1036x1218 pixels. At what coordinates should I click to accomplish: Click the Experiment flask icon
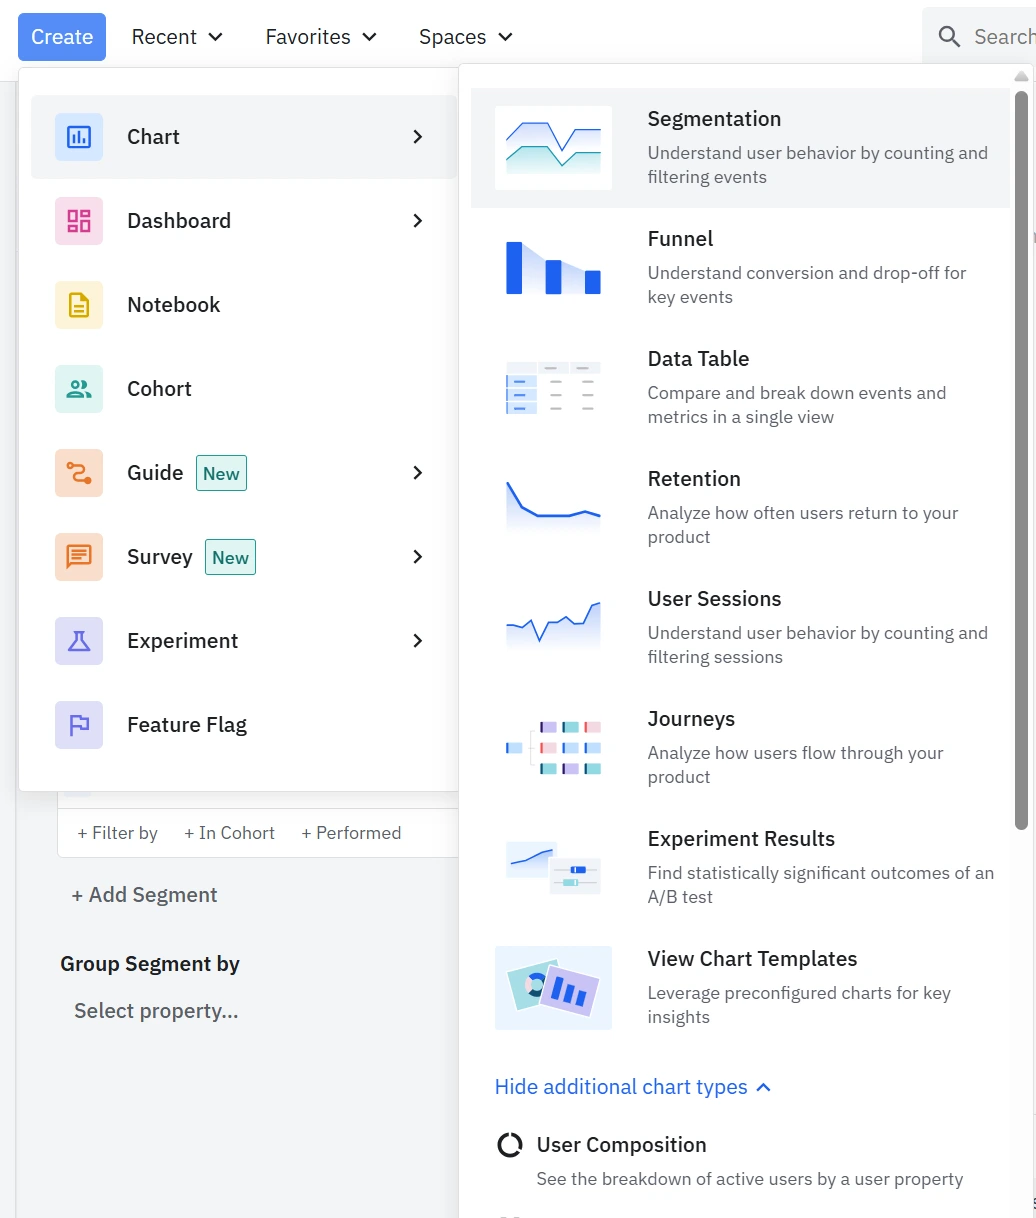point(79,641)
